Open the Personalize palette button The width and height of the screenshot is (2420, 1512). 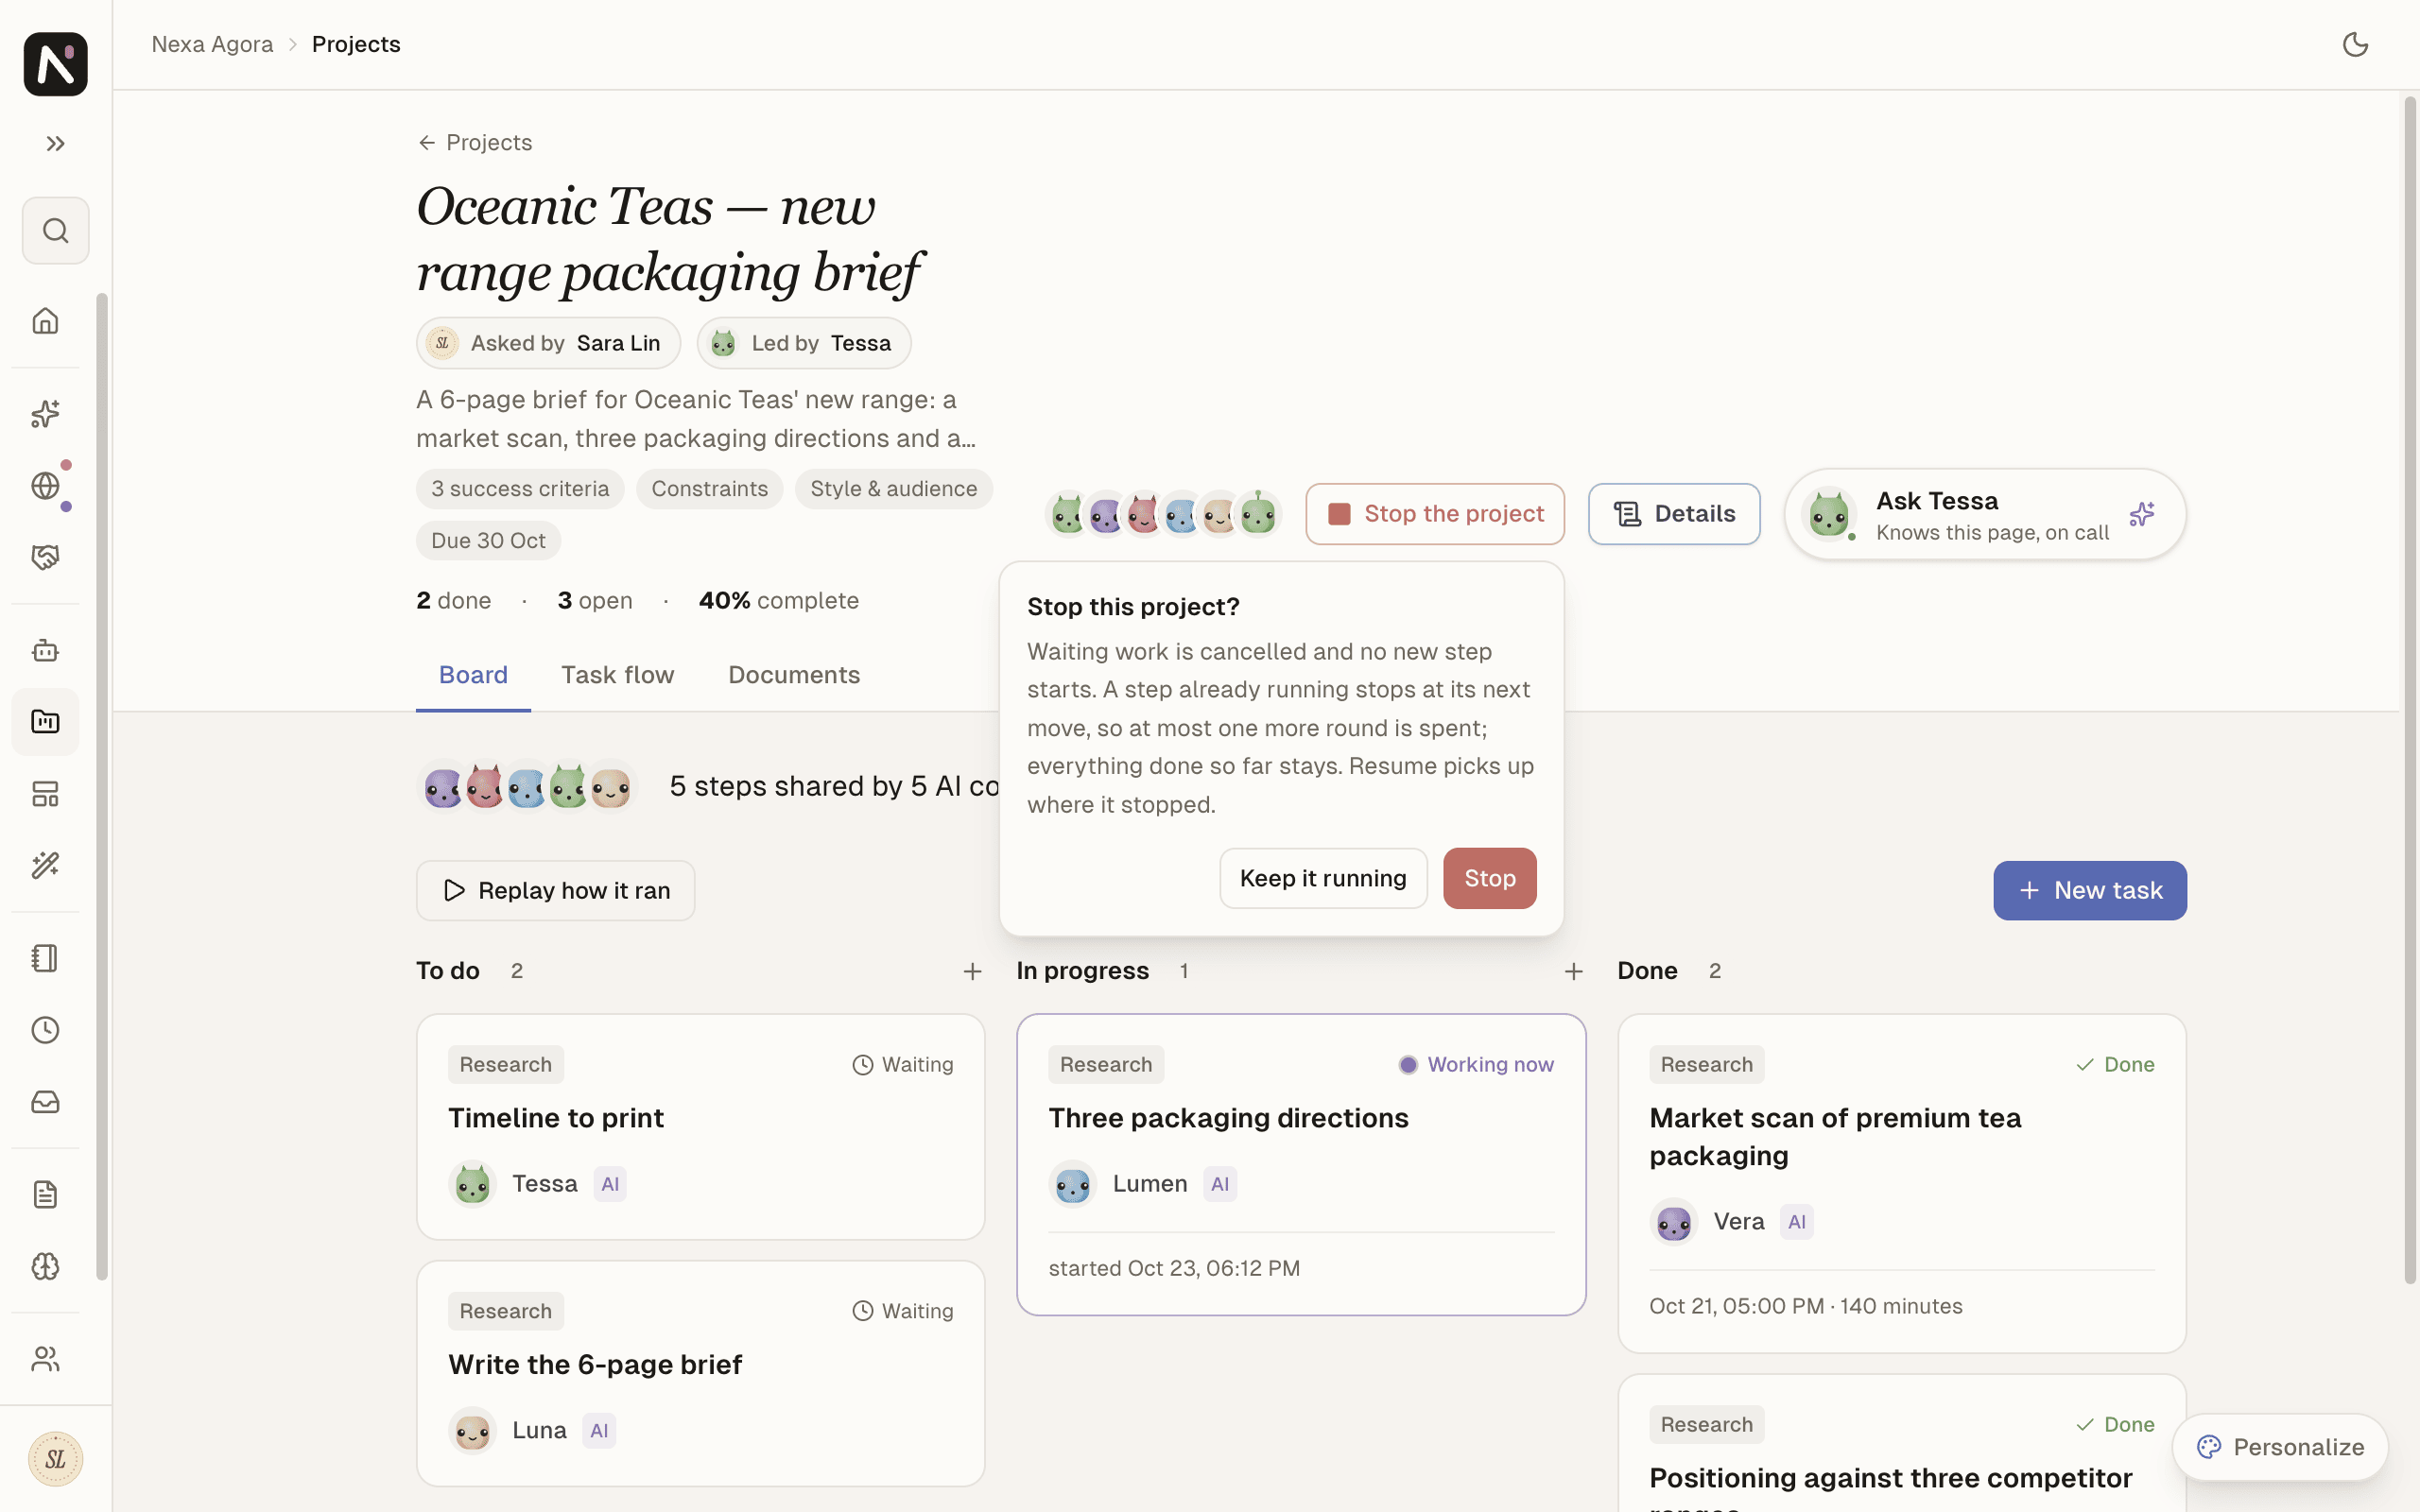[2280, 1447]
